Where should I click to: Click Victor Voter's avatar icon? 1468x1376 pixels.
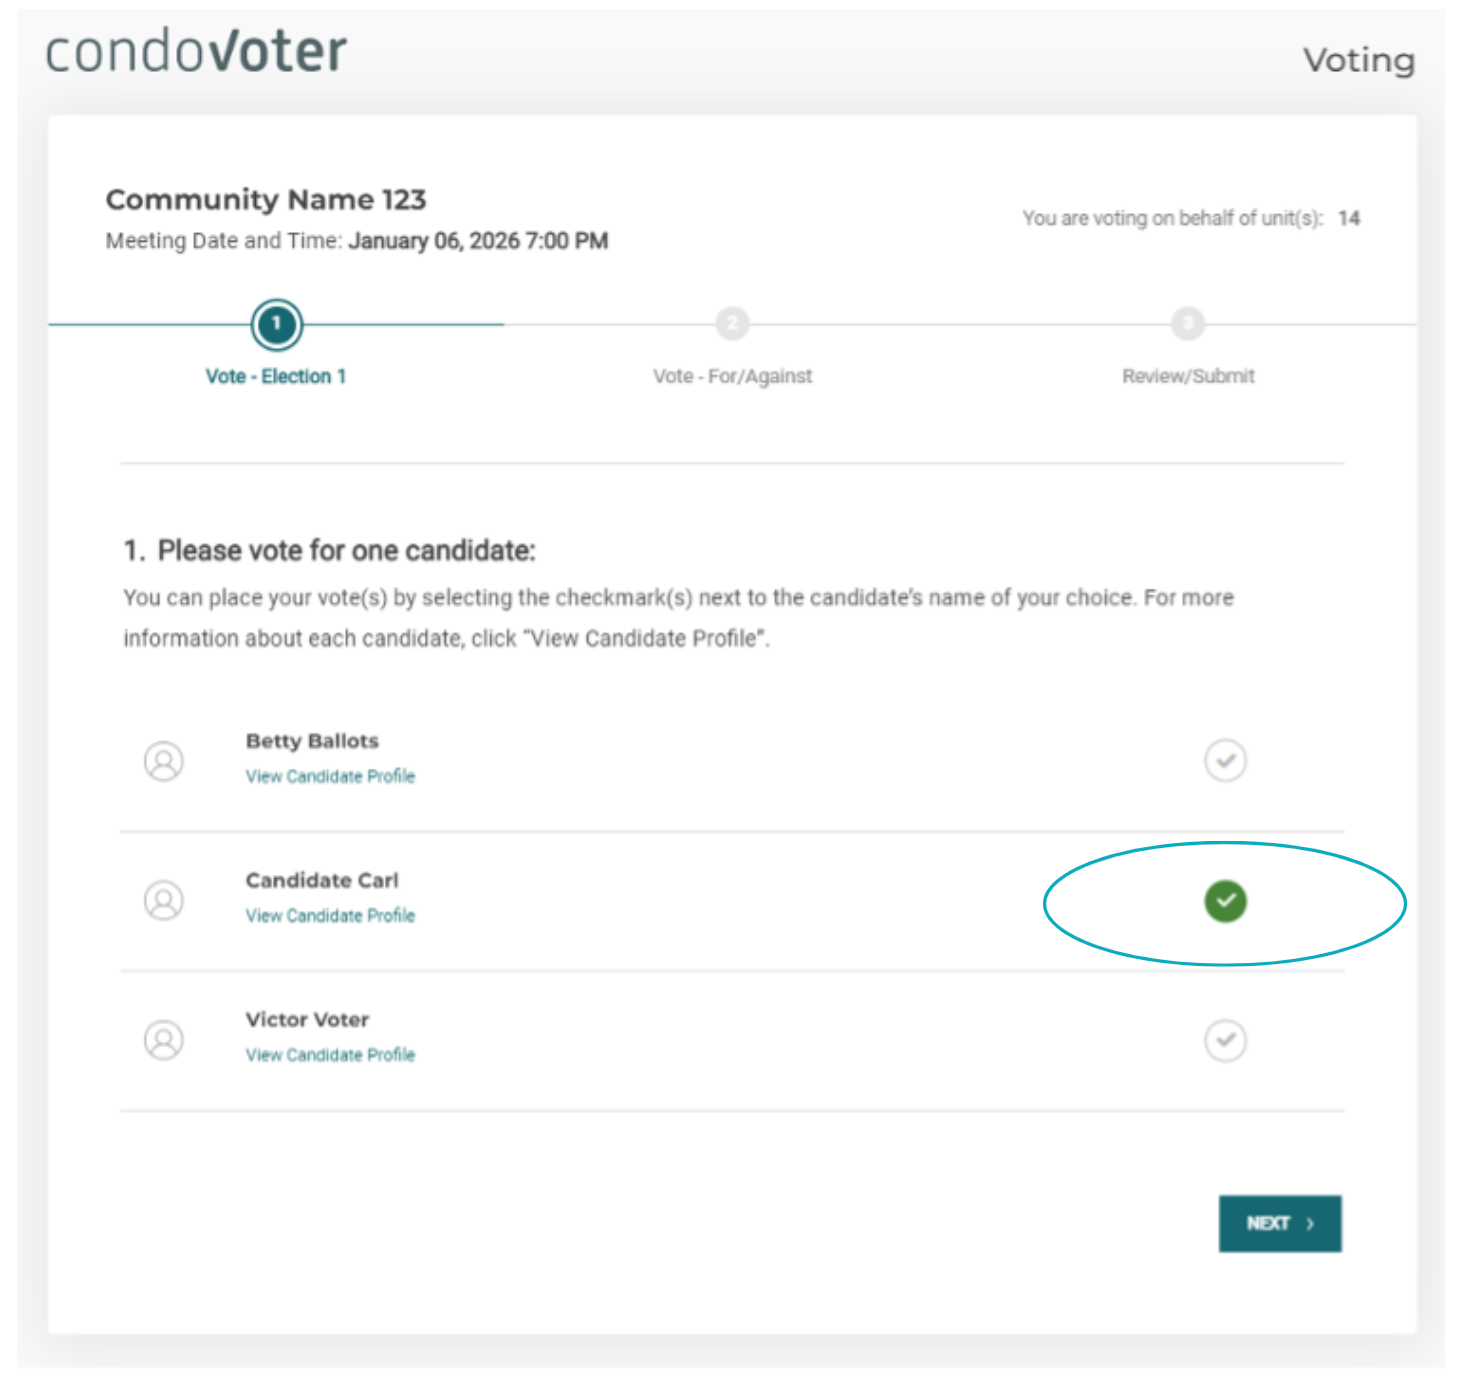164,1040
